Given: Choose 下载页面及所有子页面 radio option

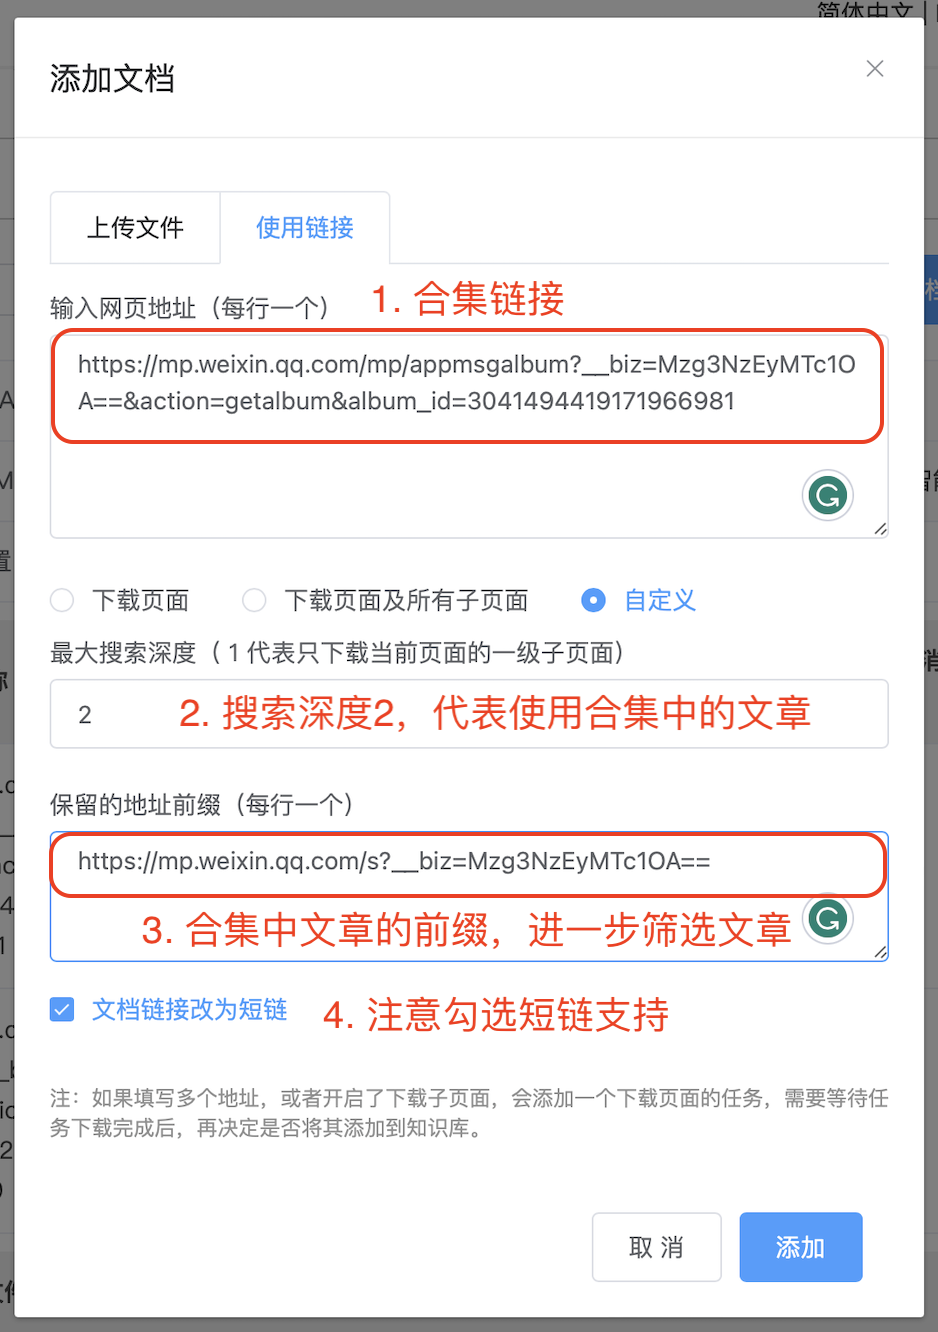Looking at the screenshot, I should point(254,600).
